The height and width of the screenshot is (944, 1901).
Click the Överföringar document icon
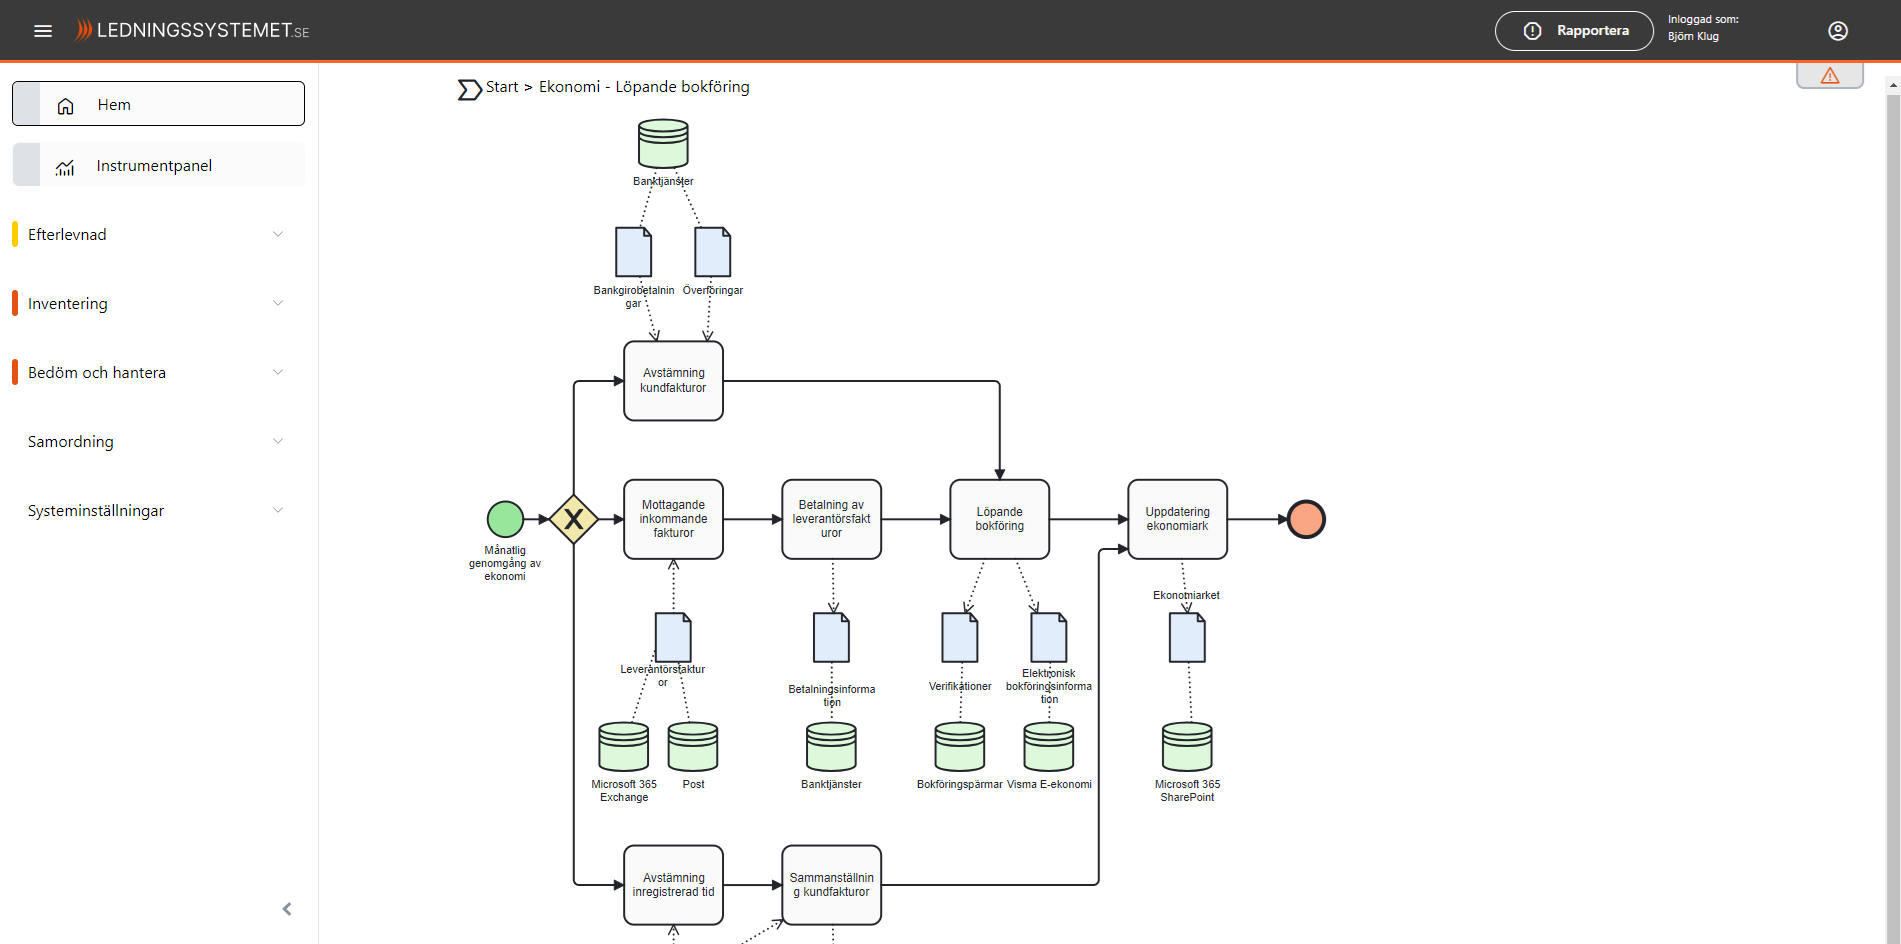click(712, 252)
